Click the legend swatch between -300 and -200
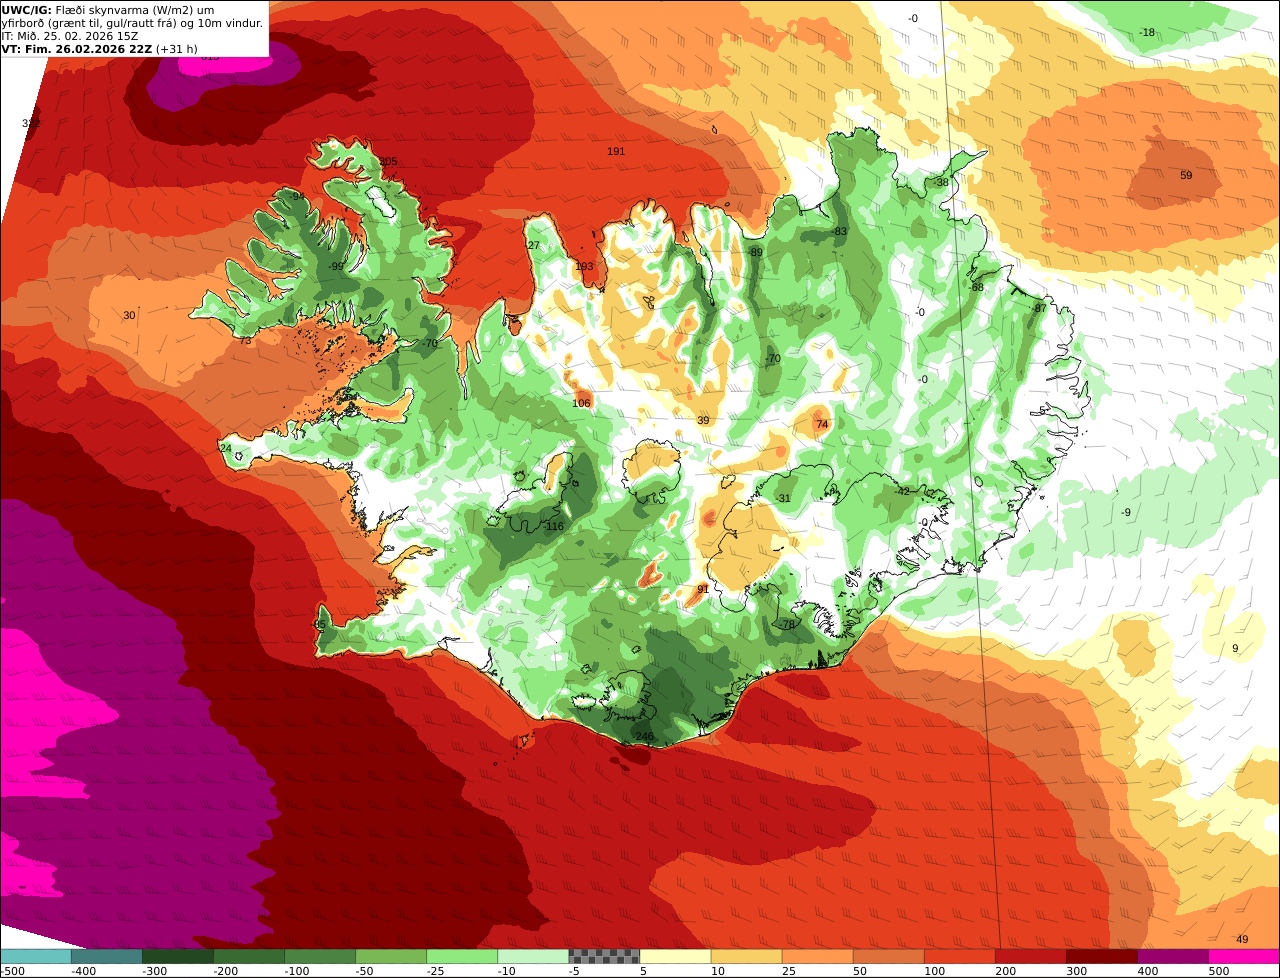This screenshot has height=978, width=1280. point(177,956)
